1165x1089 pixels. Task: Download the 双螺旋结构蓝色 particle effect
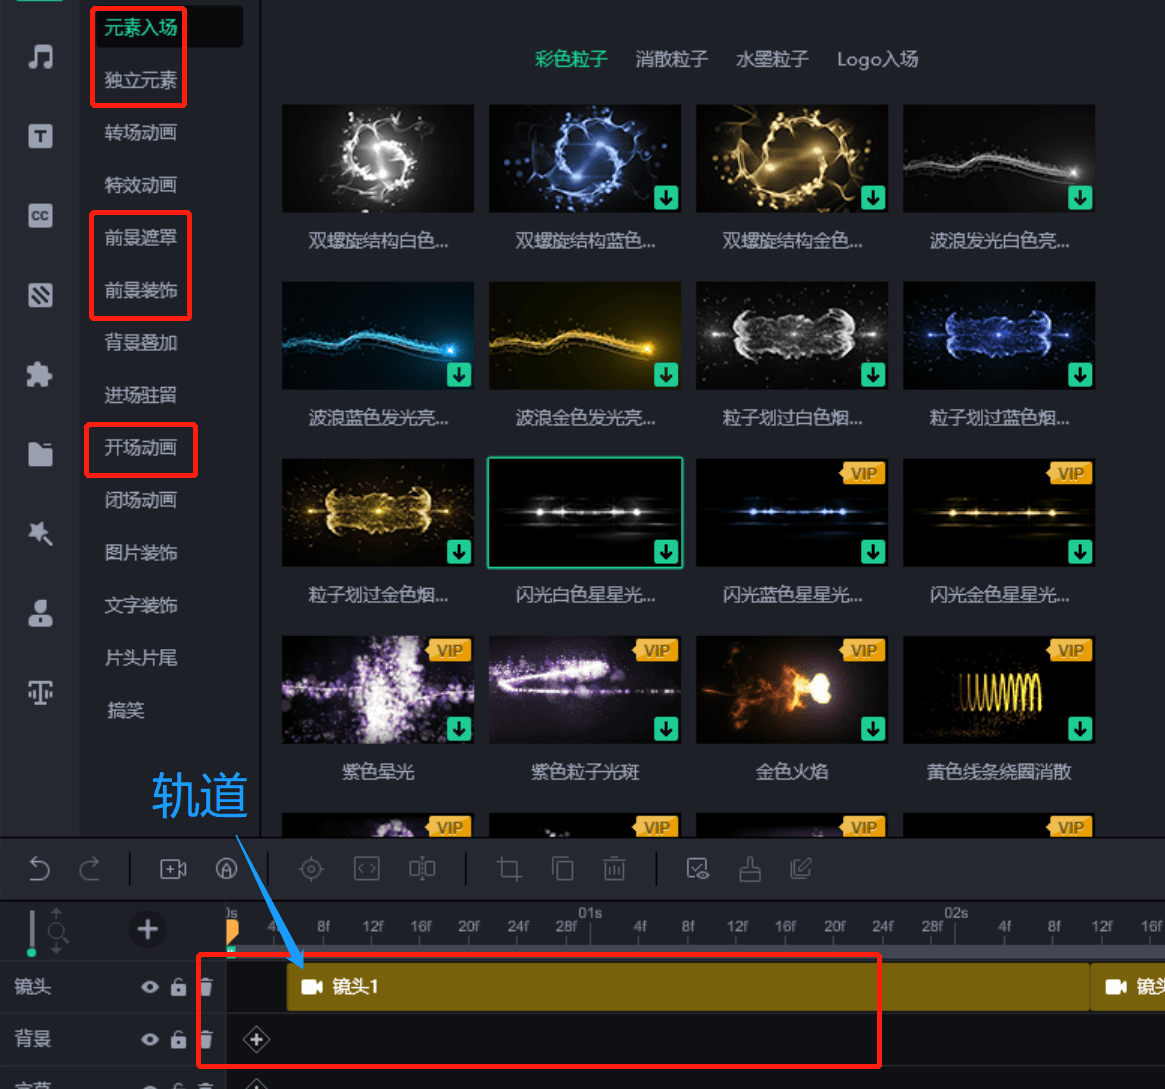[x=666, y=198]
